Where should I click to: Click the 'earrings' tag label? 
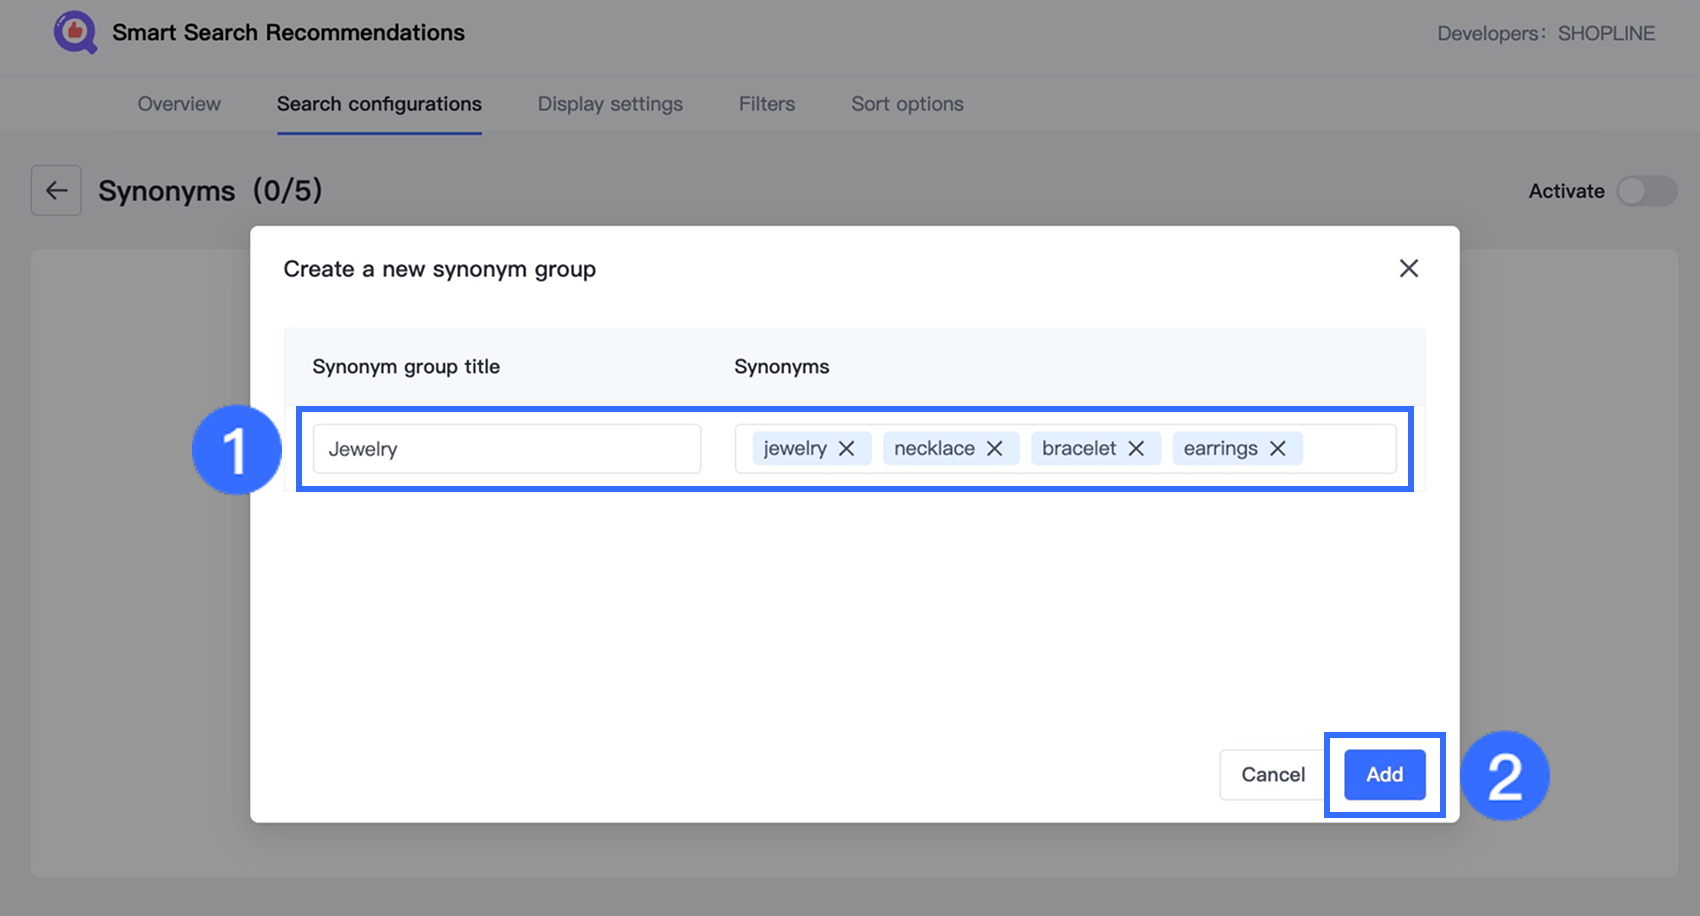point(1220,449)
